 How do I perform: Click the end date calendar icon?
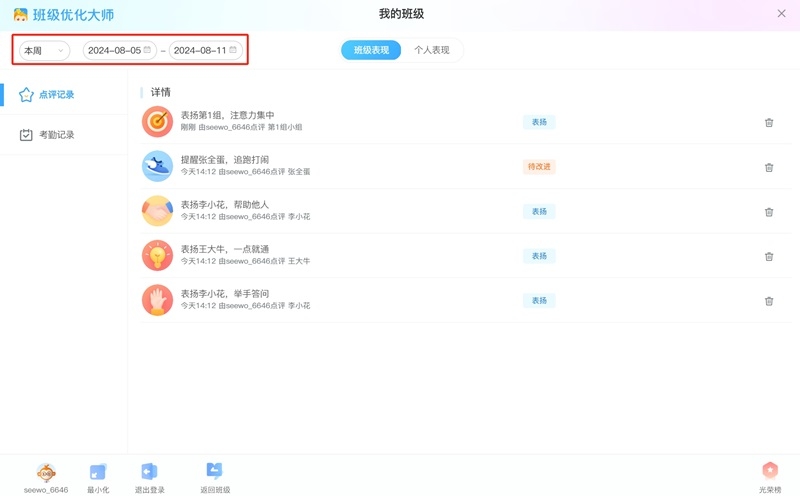233,49
